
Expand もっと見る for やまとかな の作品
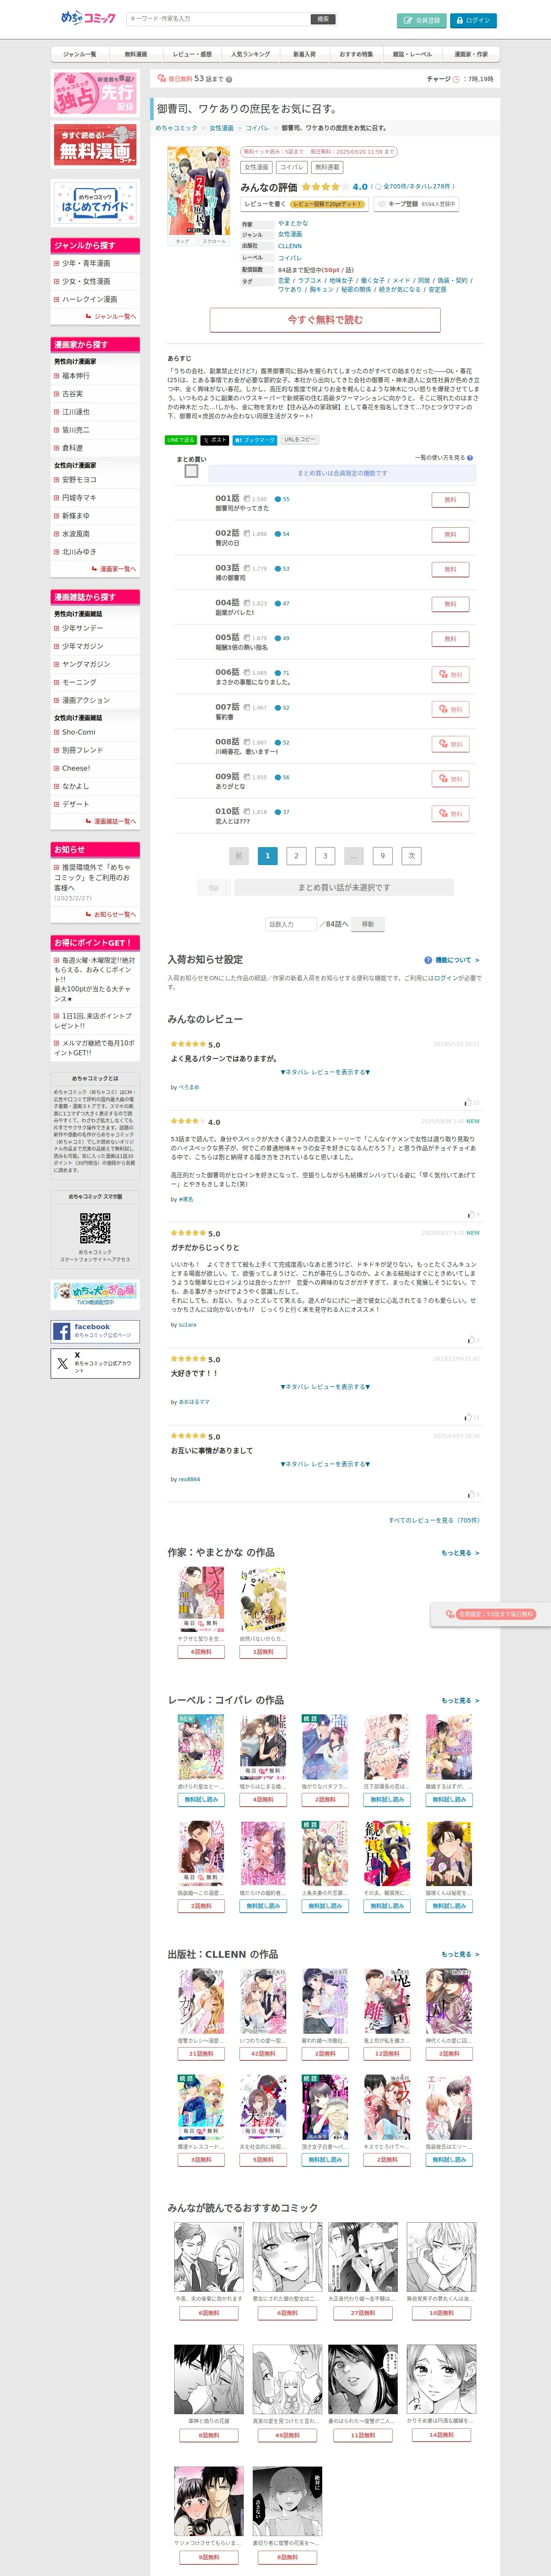[460, 1553]
